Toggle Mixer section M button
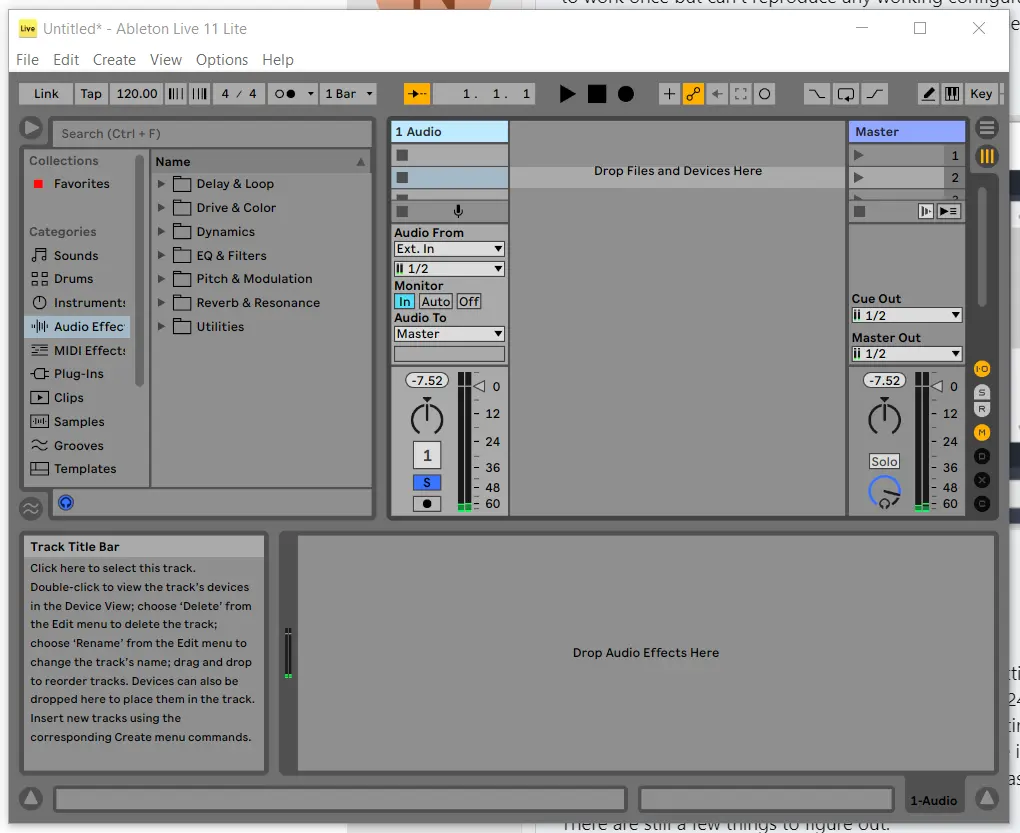The image size is (1020, 833). pyautogui.click(x=982, y=432)
